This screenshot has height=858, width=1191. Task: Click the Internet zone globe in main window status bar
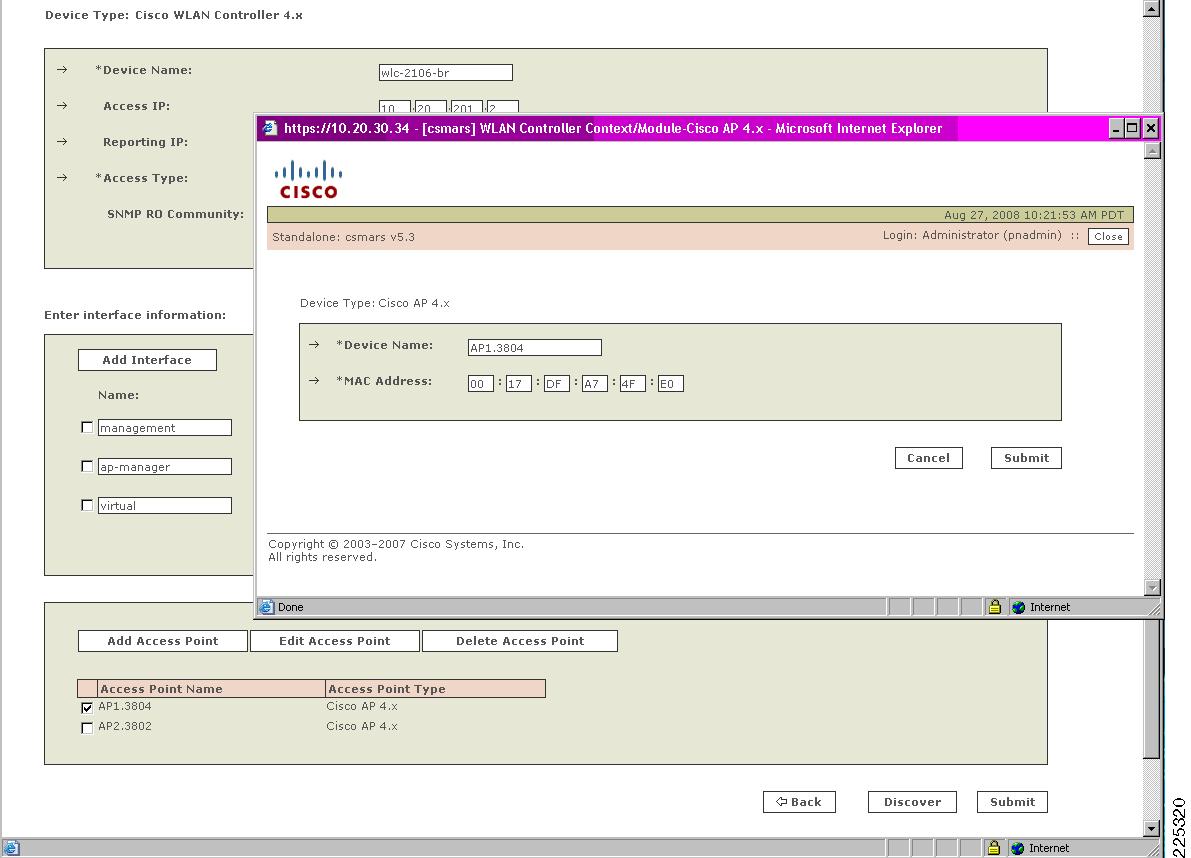1018,849
